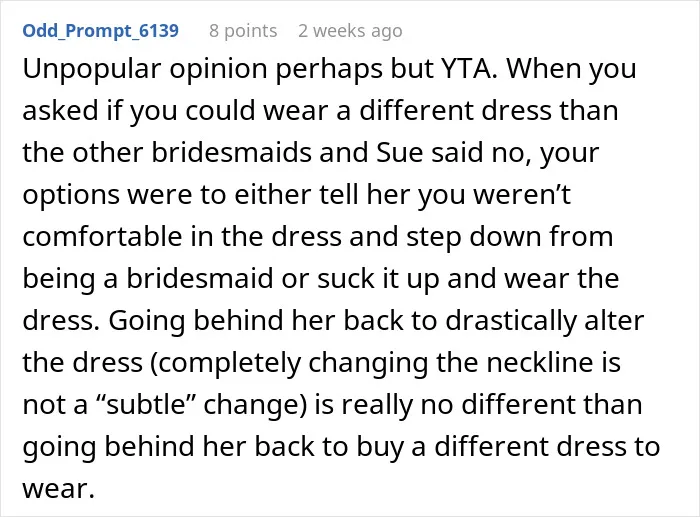This screenshot has height=517, width=700.
Task: Click the name "Sue" in the comment
Action: 399,152
